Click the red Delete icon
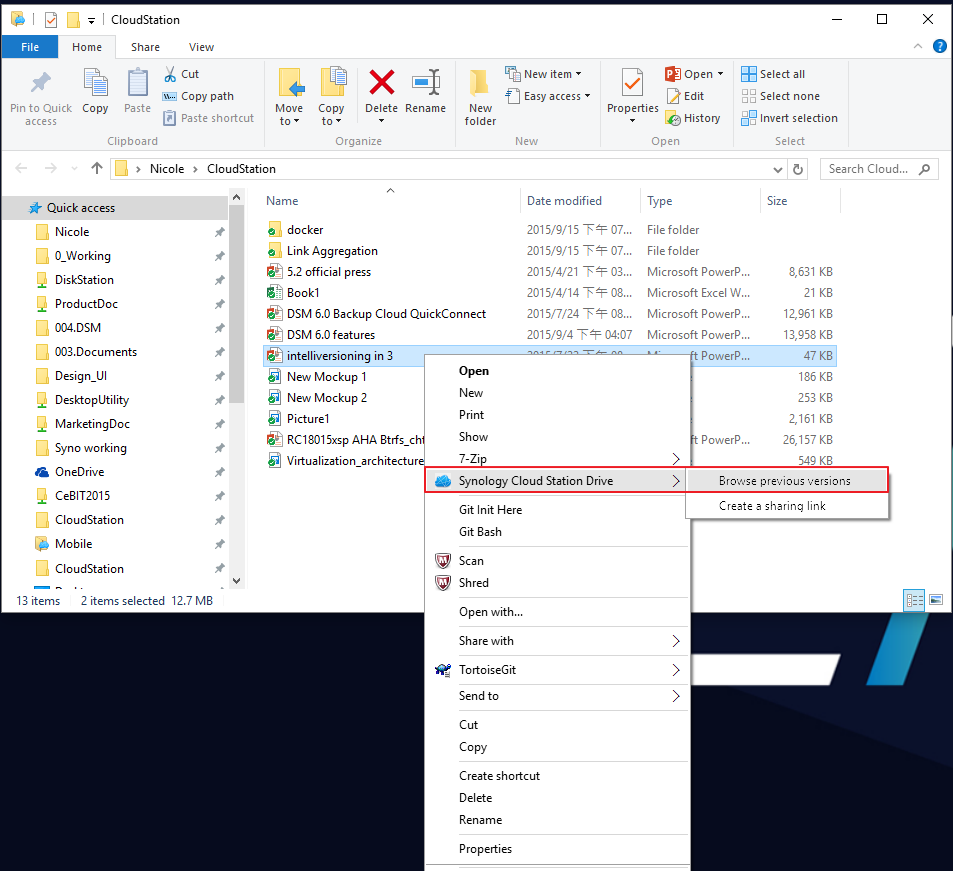The width and height of the screenshot is (953, 871). click(x=382, y=83)
